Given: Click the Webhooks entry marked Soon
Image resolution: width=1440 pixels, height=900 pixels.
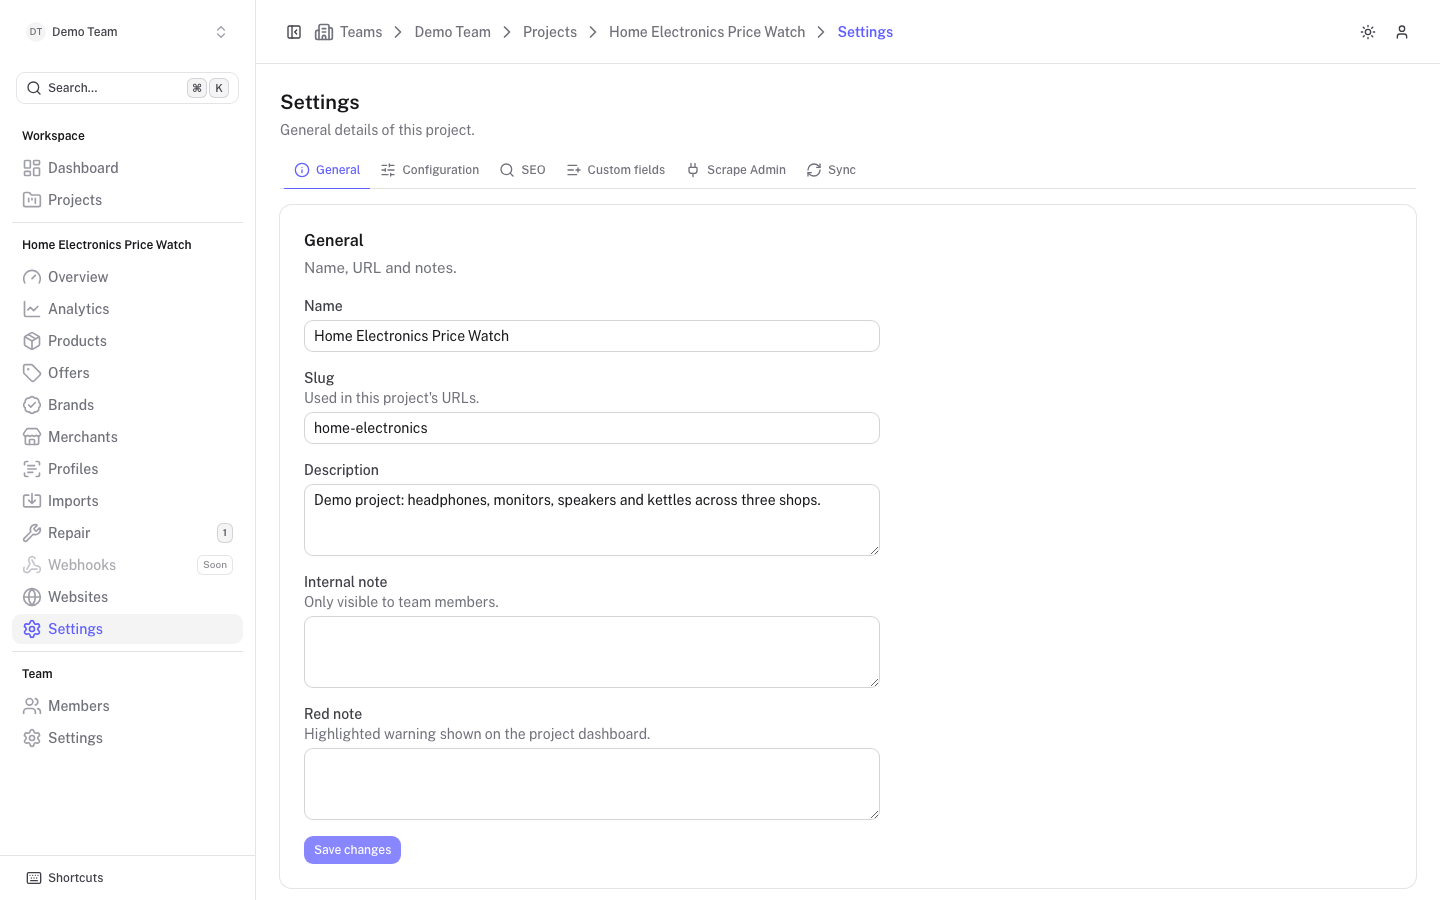Looking at the screenshot, I should point(127,565).
